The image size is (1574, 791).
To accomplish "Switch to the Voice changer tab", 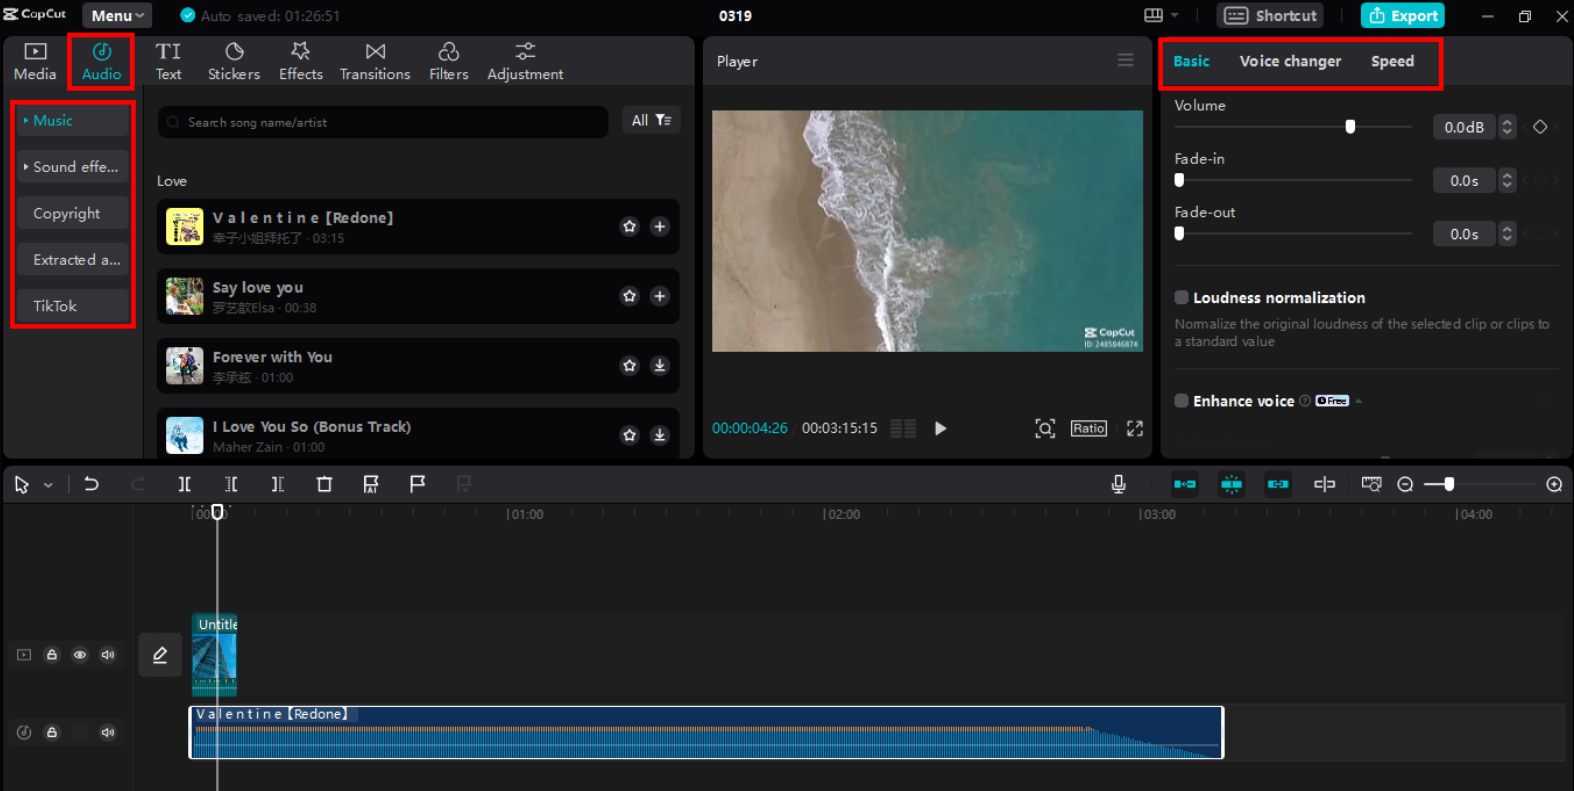I will click(x=1290, y=61).
